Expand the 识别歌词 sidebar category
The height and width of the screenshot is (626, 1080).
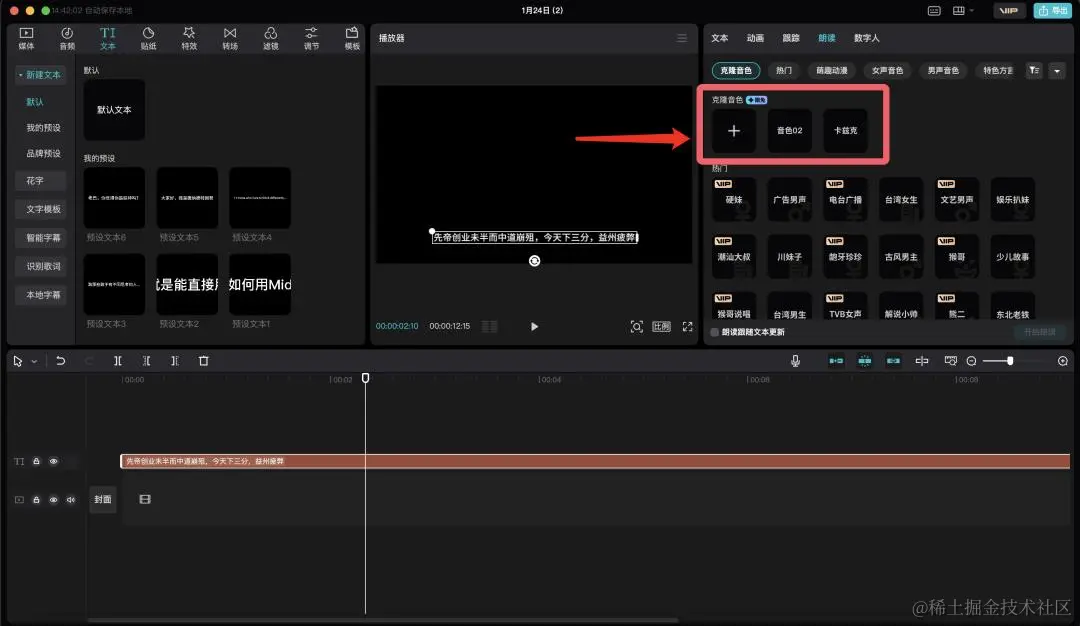click(41, 266)
